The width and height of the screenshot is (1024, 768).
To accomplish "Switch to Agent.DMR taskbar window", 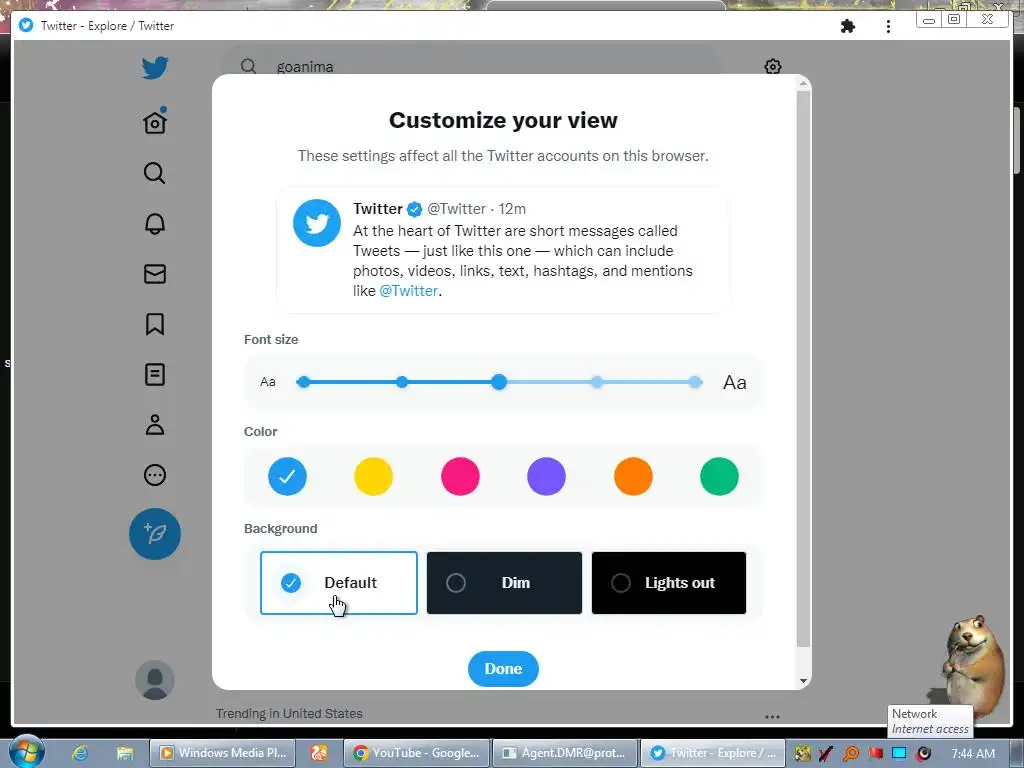I will pos(564,753).
